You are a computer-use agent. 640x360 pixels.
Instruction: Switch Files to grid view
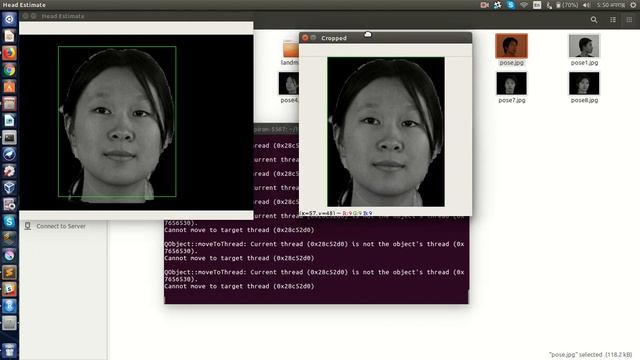(x=629, y=20)
